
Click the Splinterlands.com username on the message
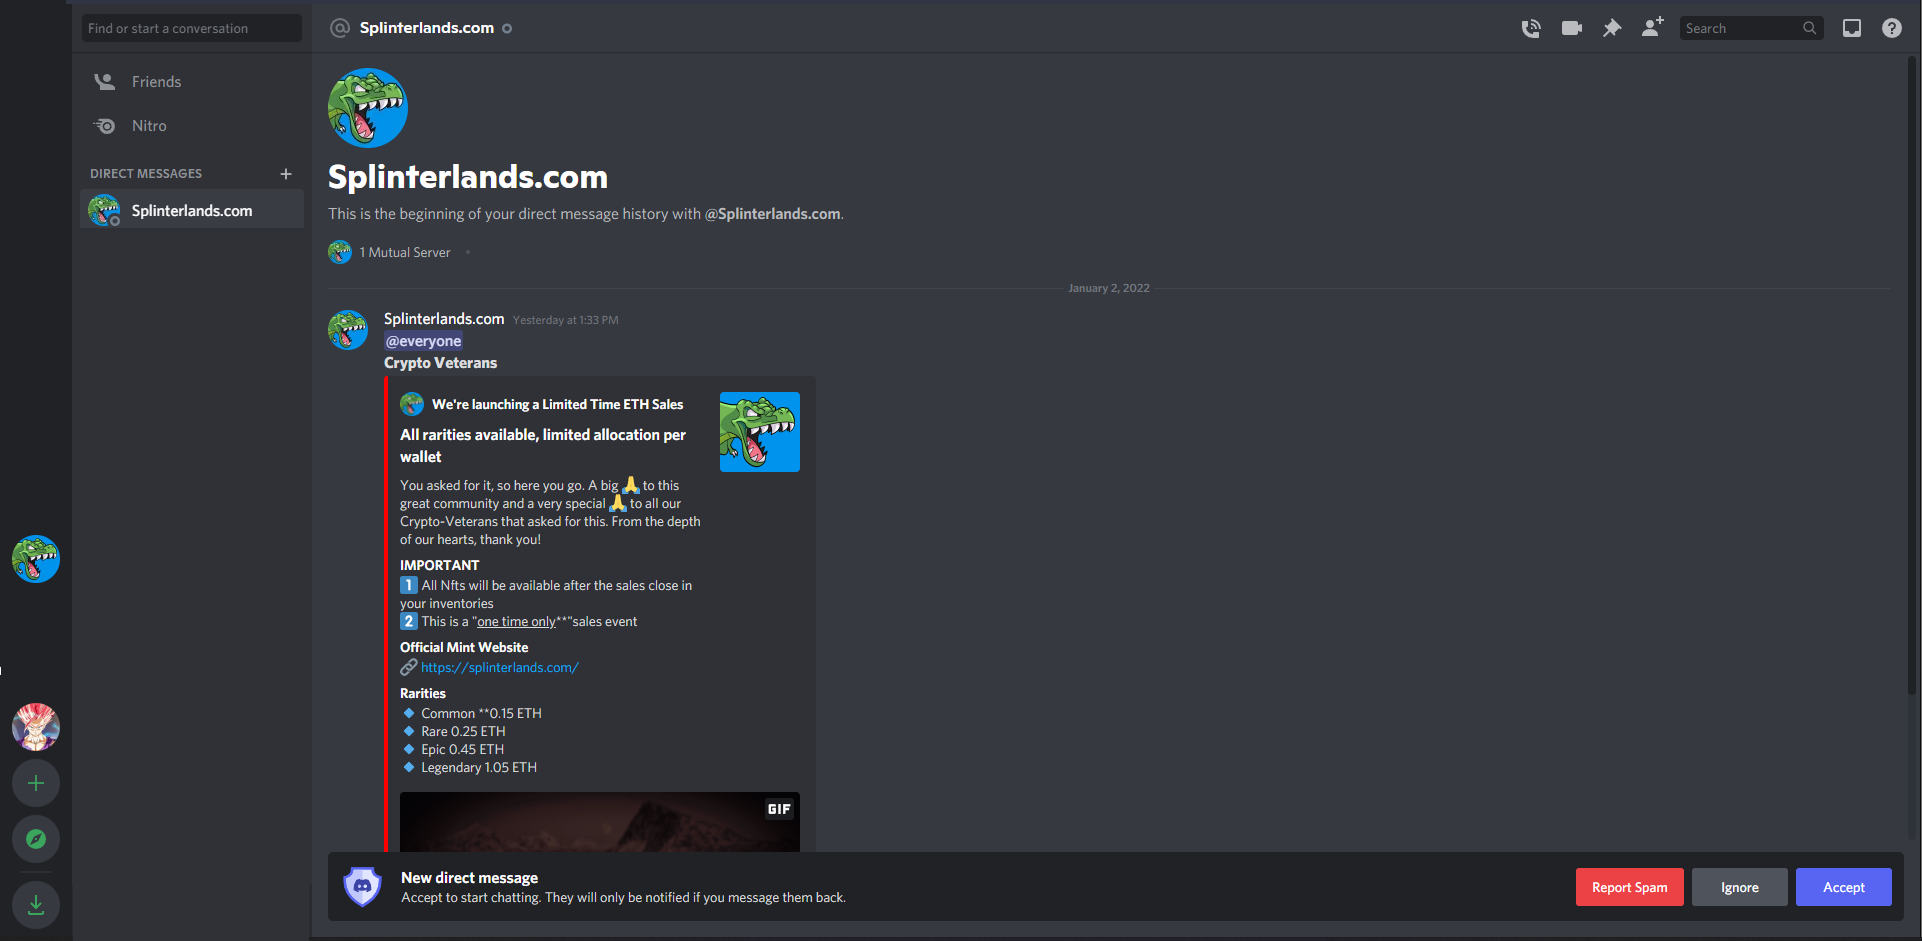point(444,319)
